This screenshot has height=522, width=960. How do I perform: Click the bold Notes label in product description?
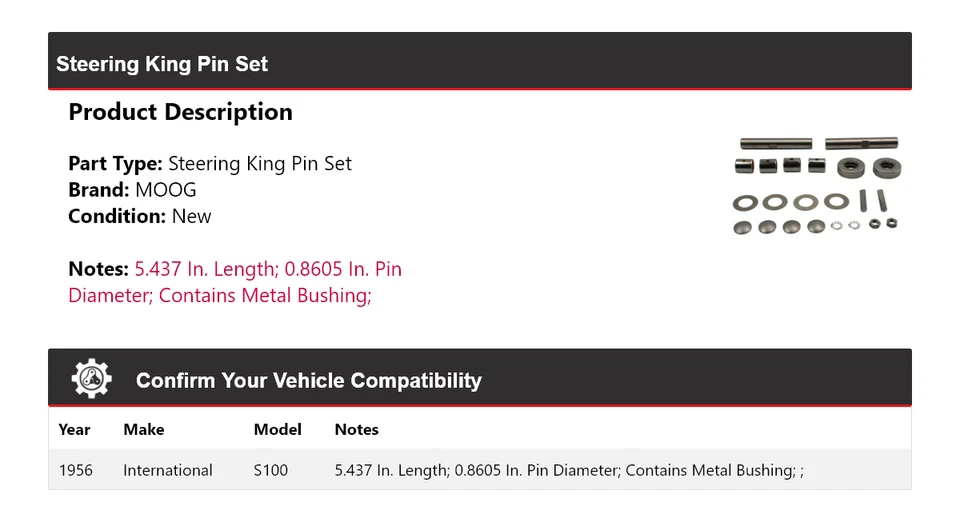[98, 269]
